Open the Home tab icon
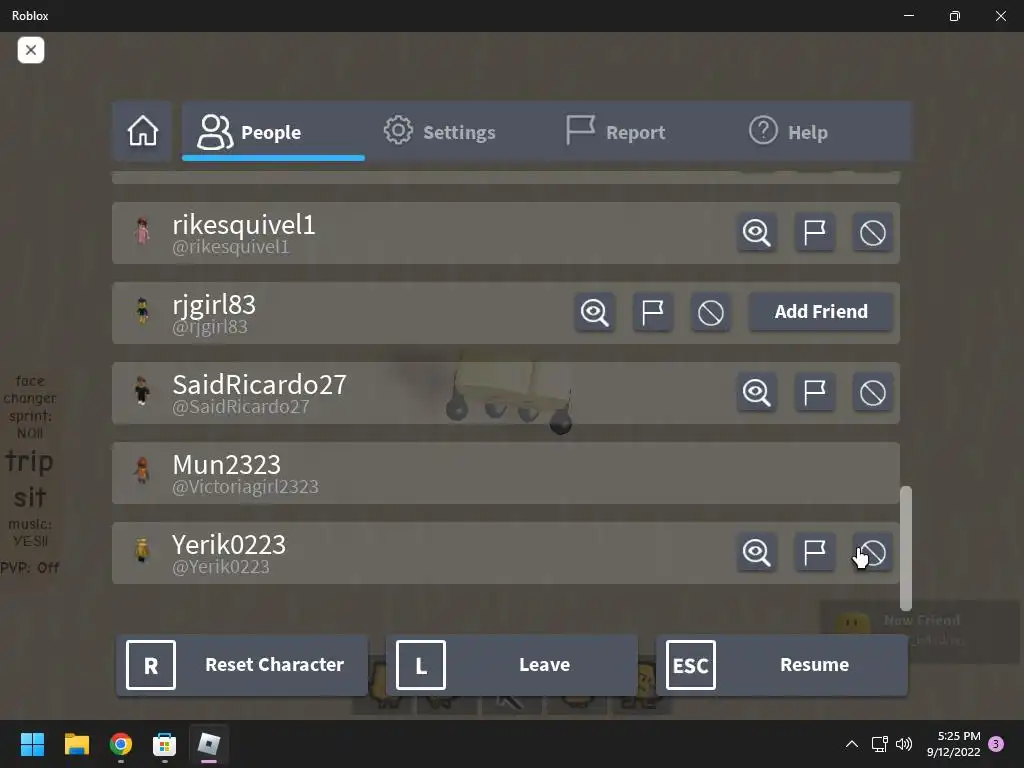This screenshot has height=768, width=1024. pos(142,131)
